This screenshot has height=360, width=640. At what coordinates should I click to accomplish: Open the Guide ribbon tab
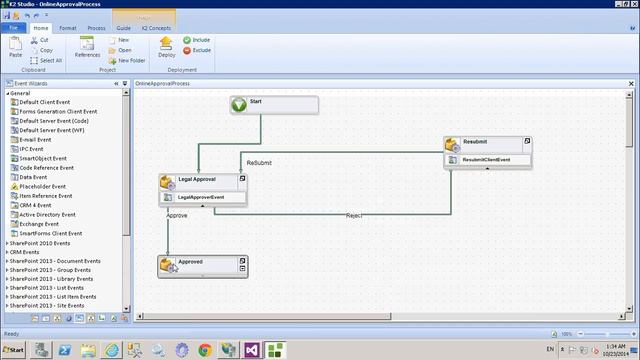click(124, 28)
